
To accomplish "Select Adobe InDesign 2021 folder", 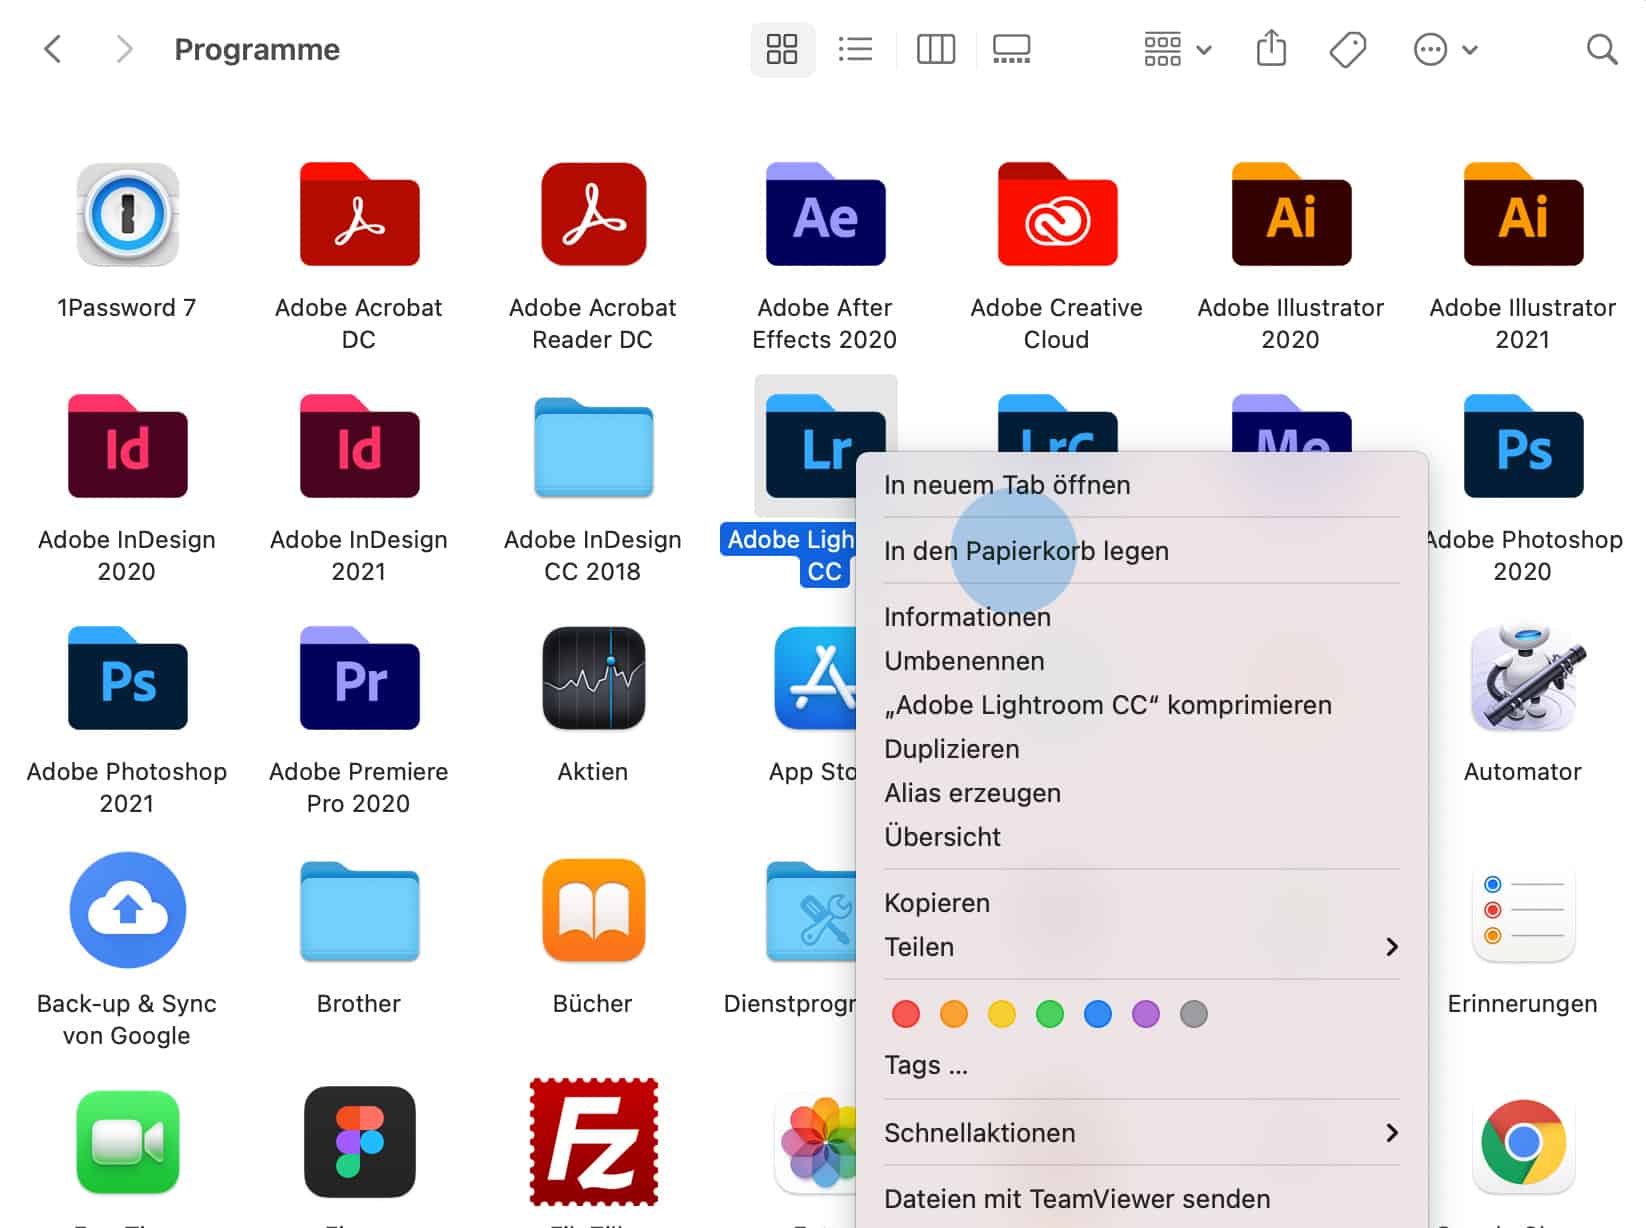I will (359, 446).
